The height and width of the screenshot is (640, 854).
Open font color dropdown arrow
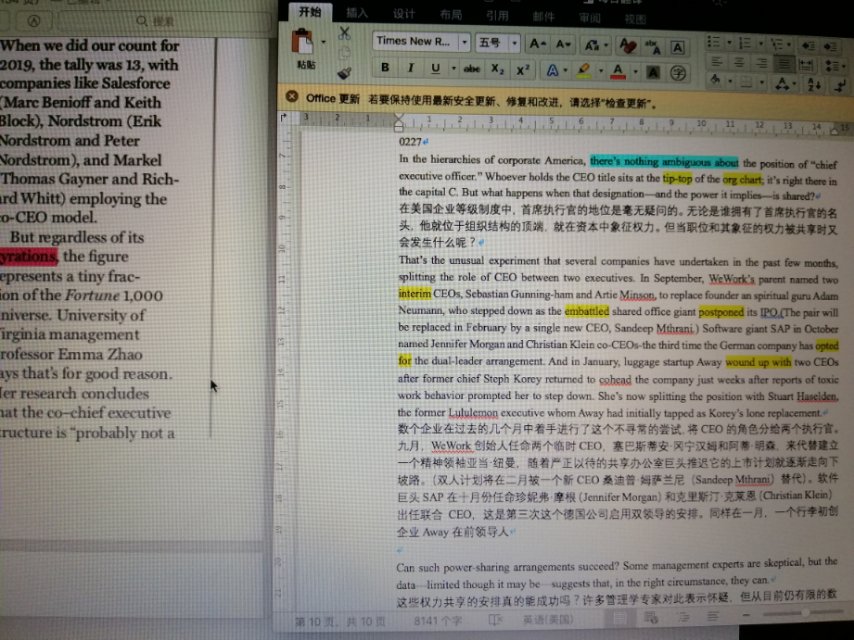click(x=635, y=72)
